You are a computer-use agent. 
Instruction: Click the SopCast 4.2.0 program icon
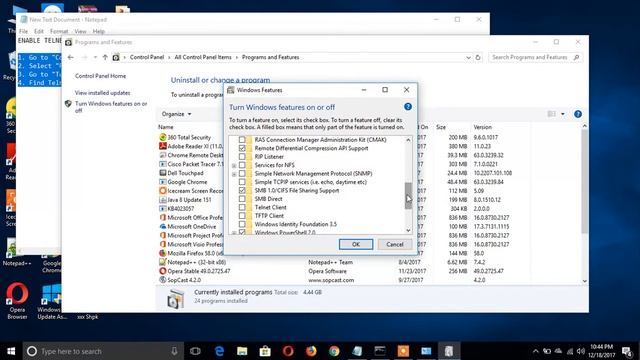tap(162, 280)
